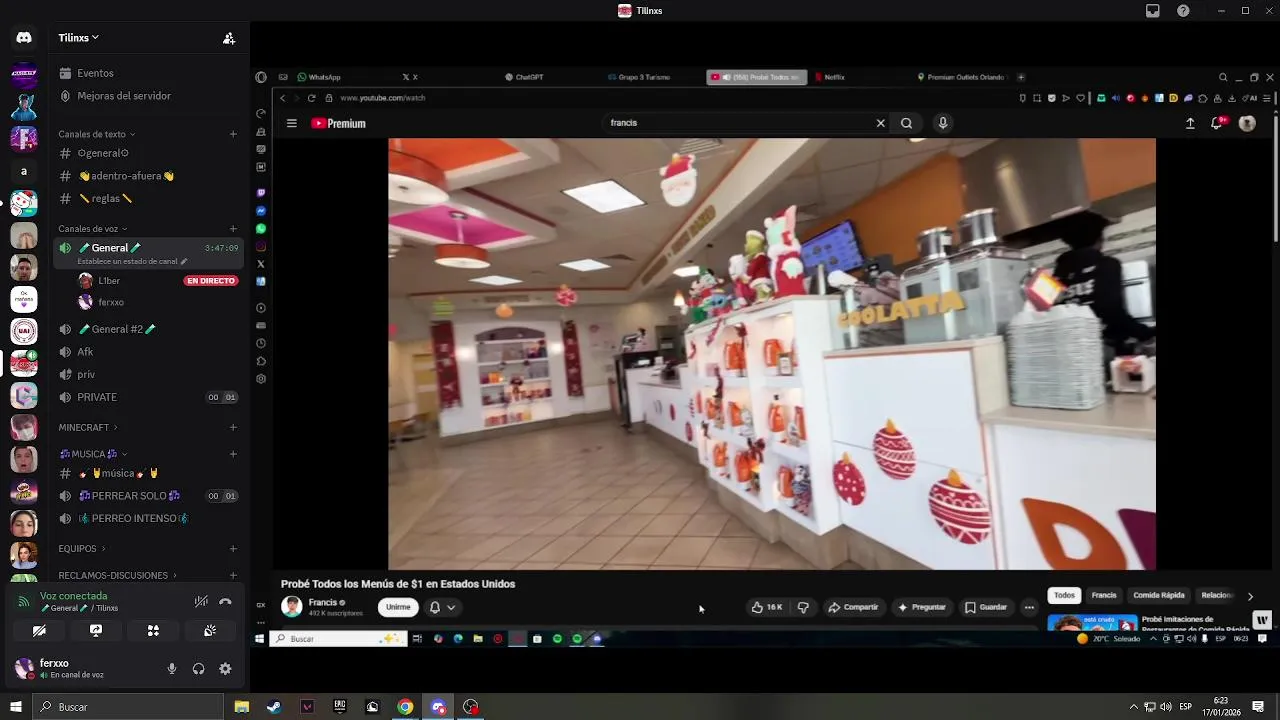The image size is (1280, 720).
Task: Click the Windows taskbar Buscar search box
Action: pos(128,707)
